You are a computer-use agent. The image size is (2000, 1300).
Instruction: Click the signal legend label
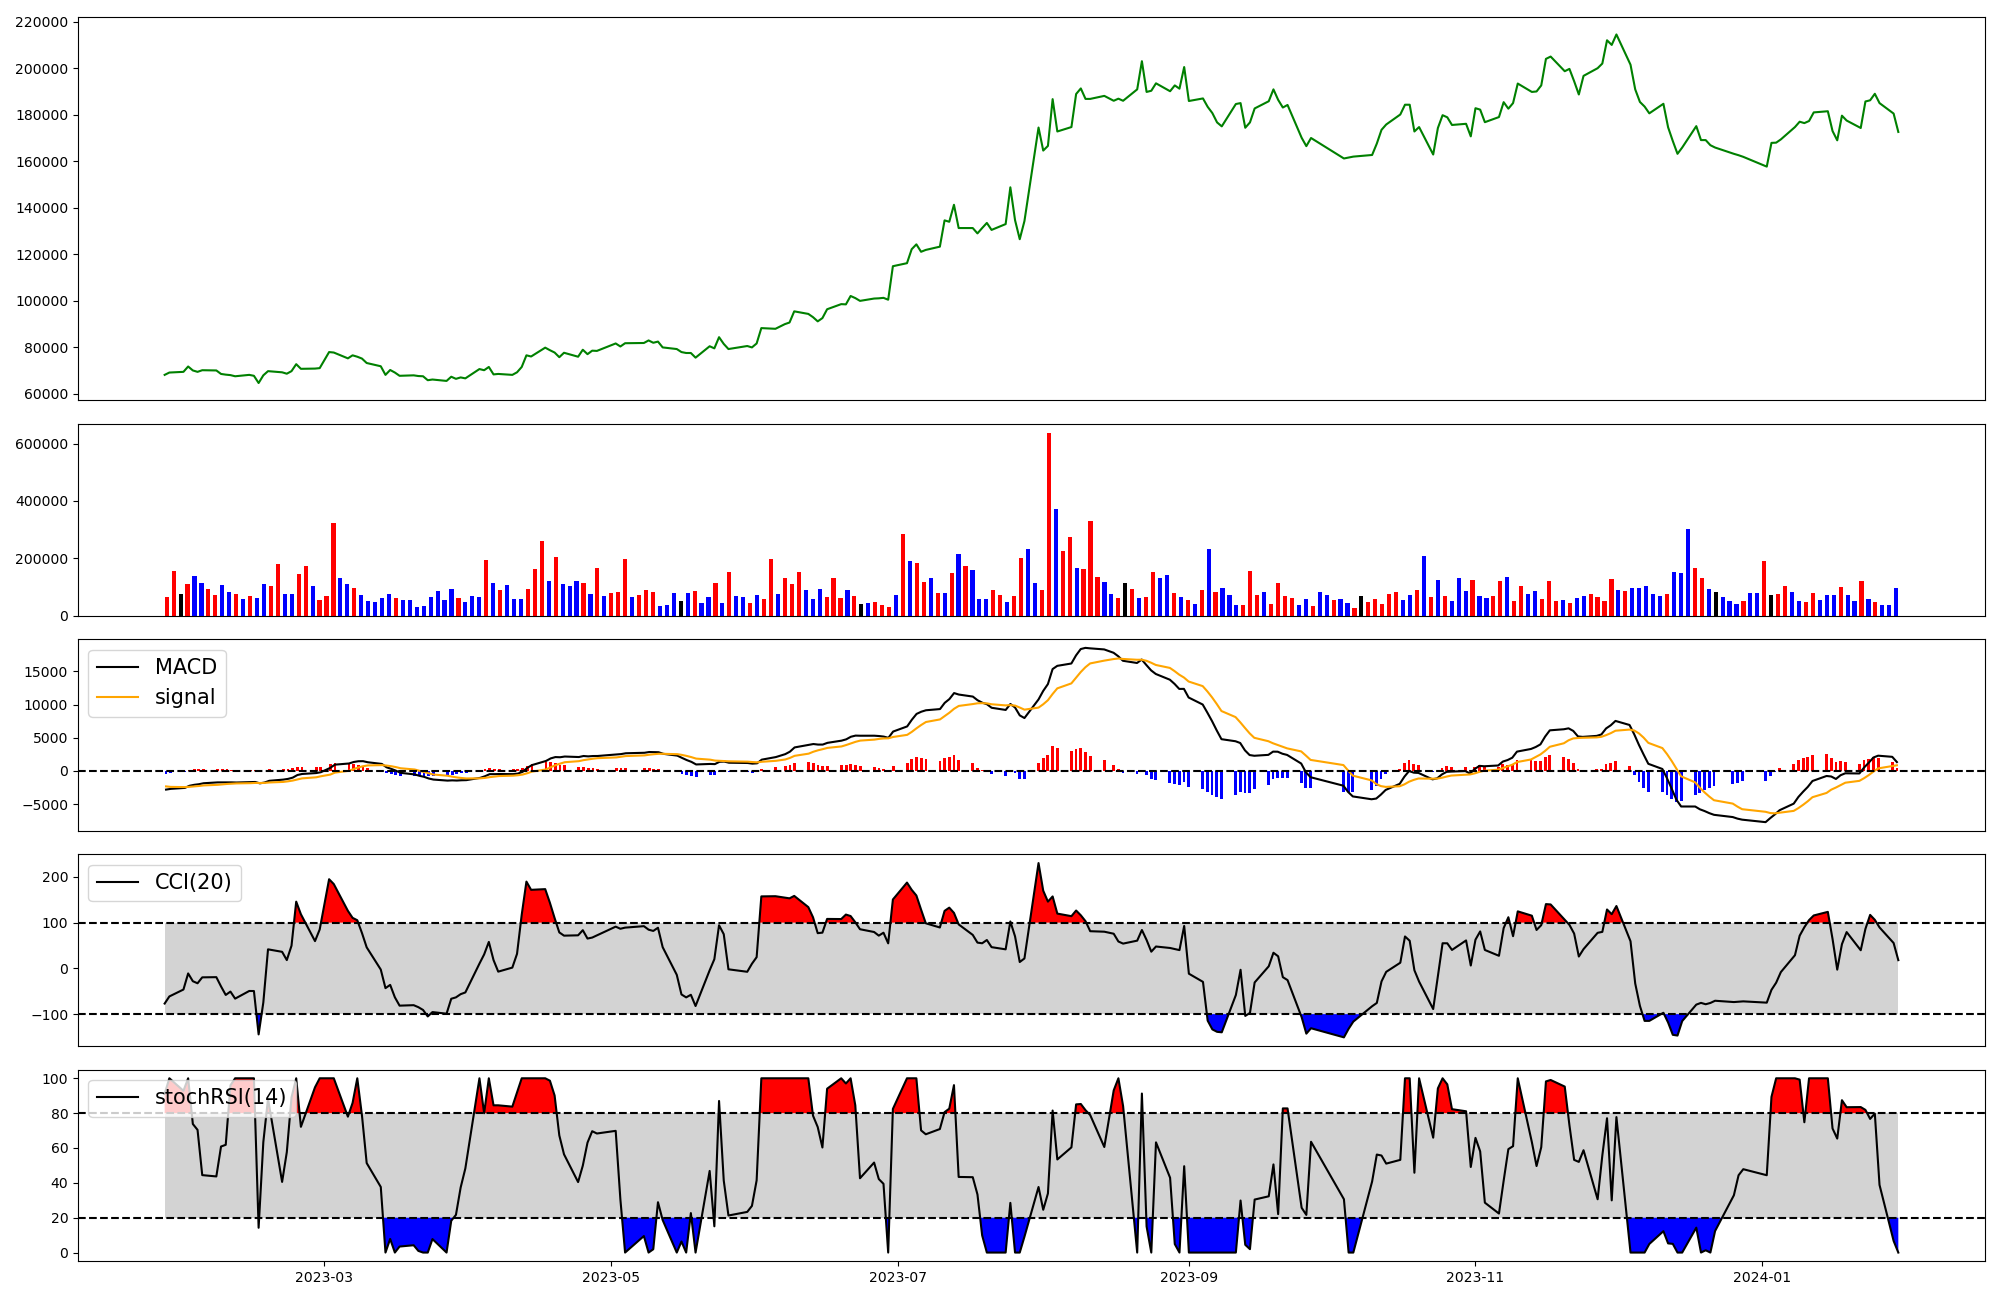185,697
